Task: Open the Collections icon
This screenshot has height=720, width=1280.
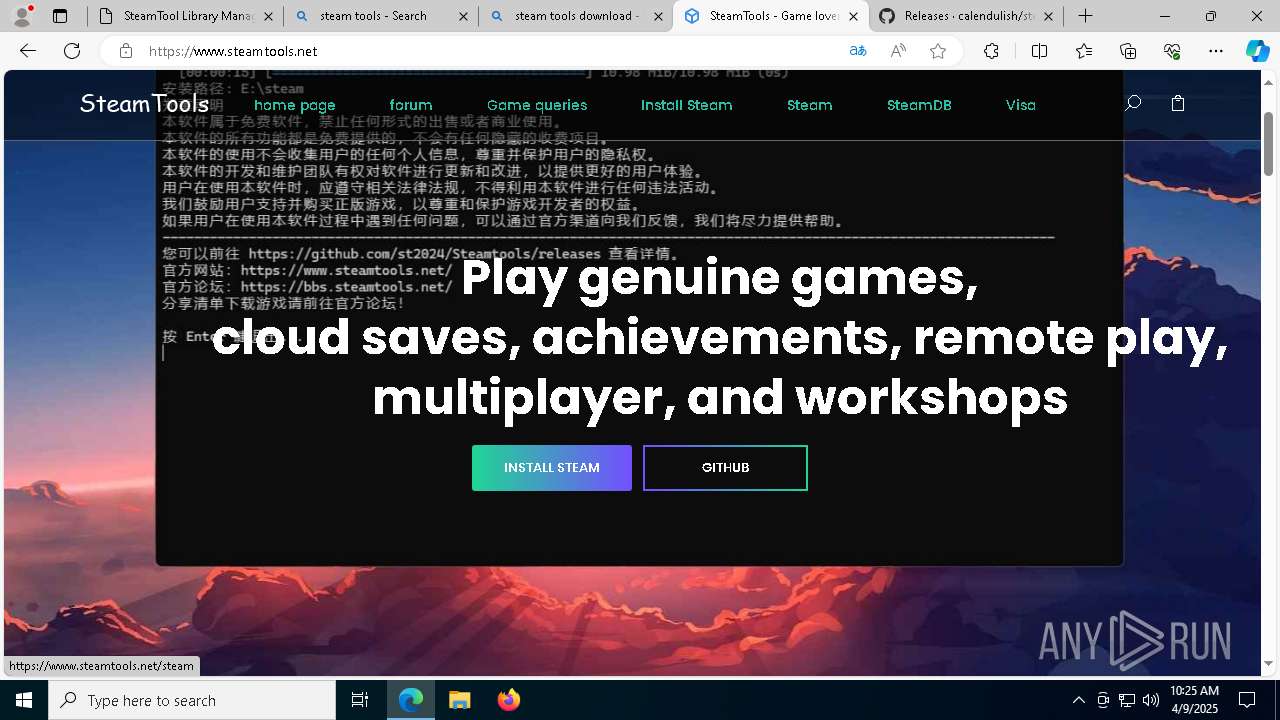Action: tap(1128, 51)
